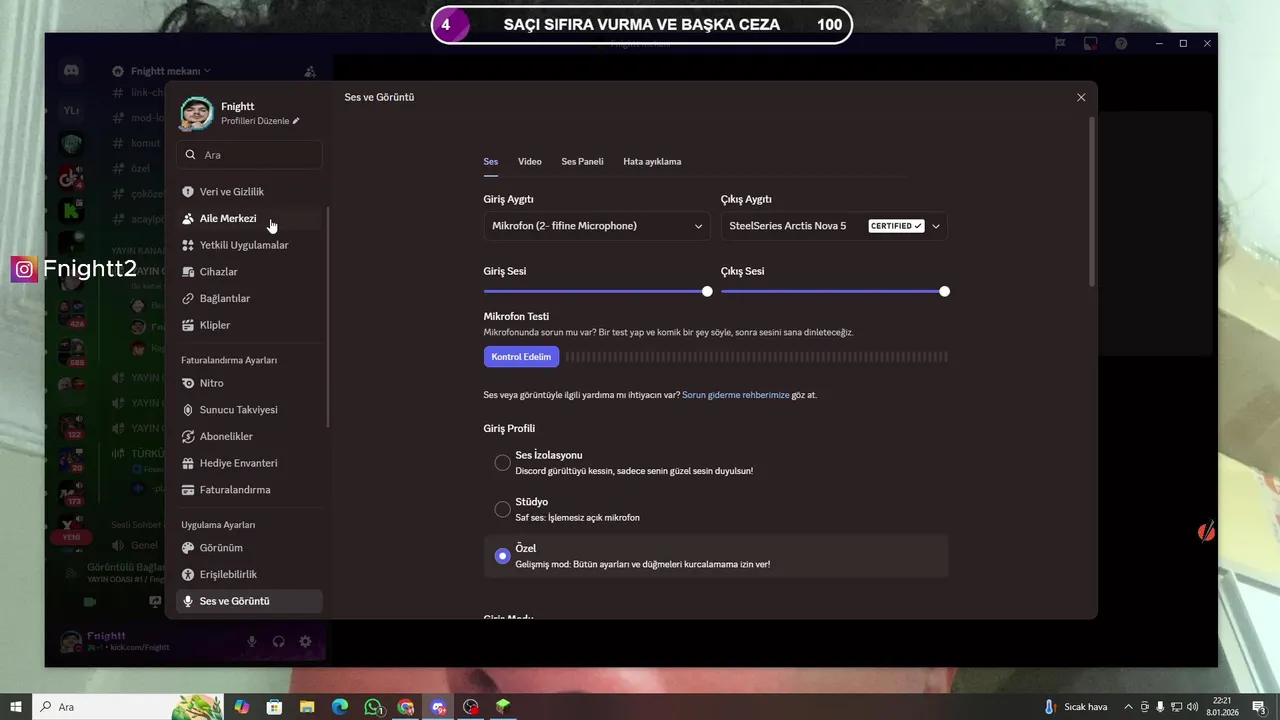Click the Çıkış Sesi slider handle
Image resolution: width=1280 pixels, height=720 pixels.
coord(944,292)
